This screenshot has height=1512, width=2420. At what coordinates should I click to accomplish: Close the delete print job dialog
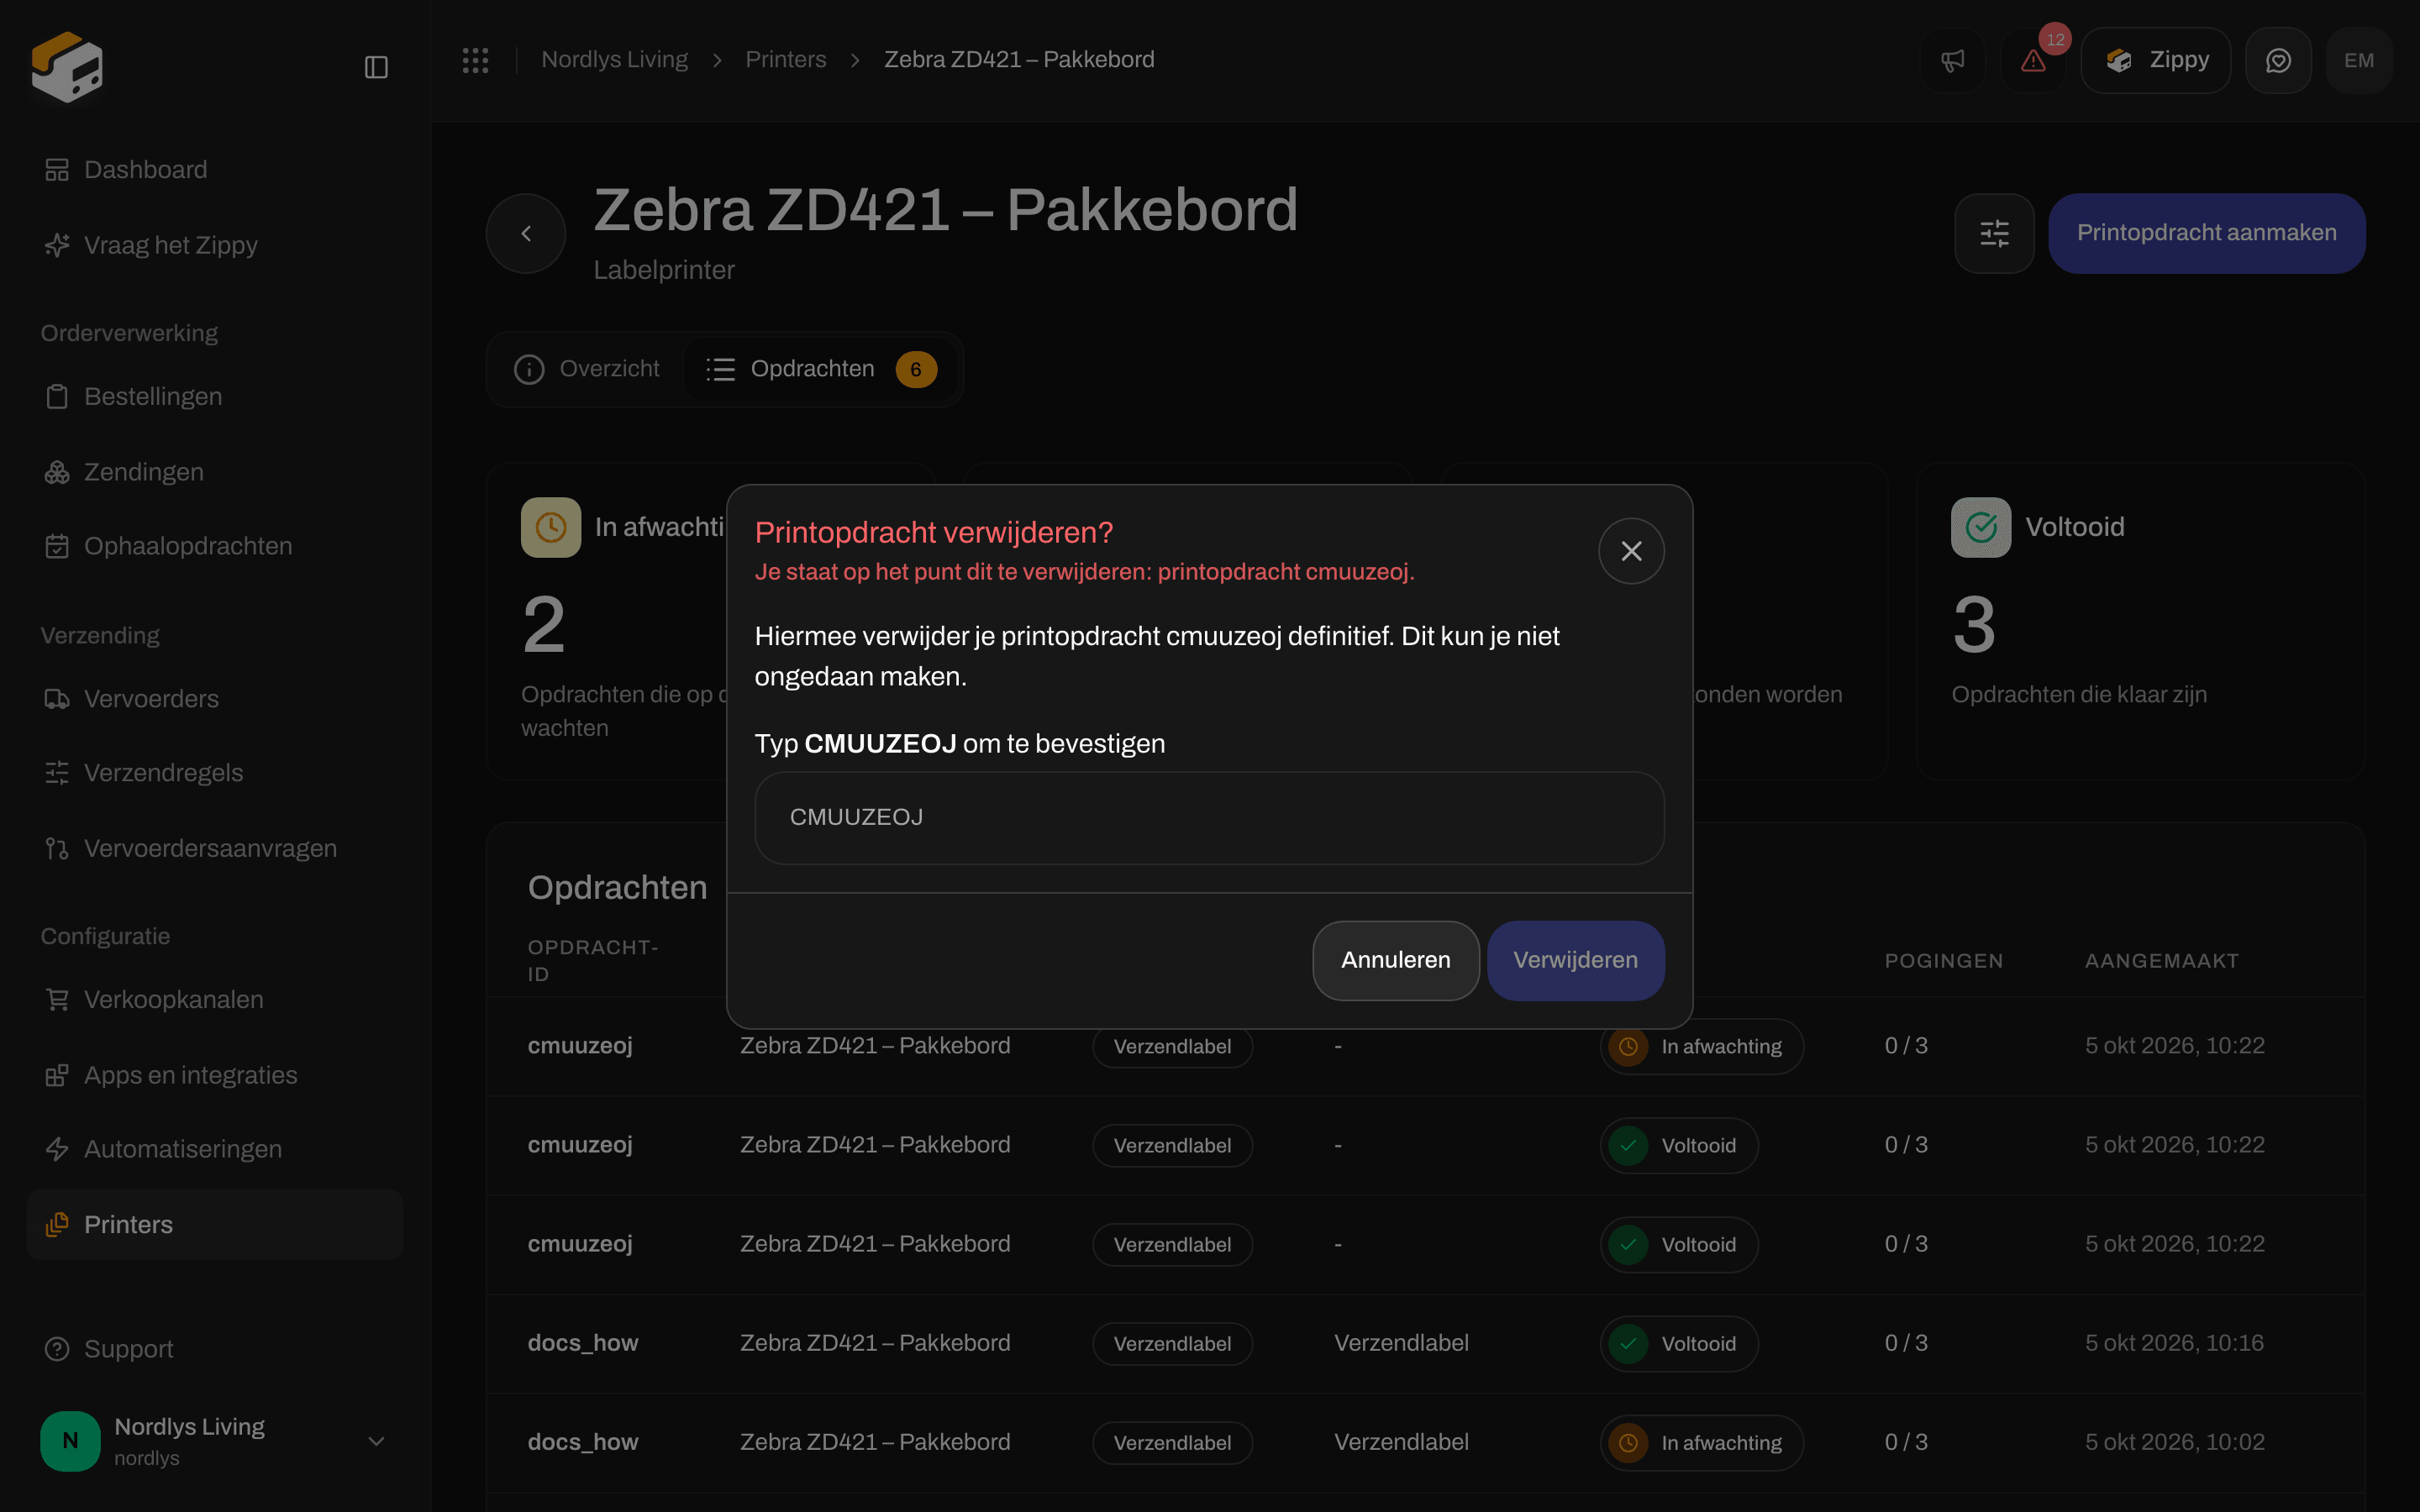click(x=1631, y=551)
